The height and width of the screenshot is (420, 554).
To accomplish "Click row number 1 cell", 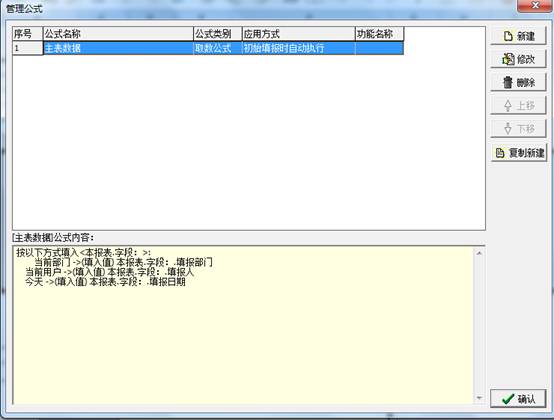I will click(28, 48).
